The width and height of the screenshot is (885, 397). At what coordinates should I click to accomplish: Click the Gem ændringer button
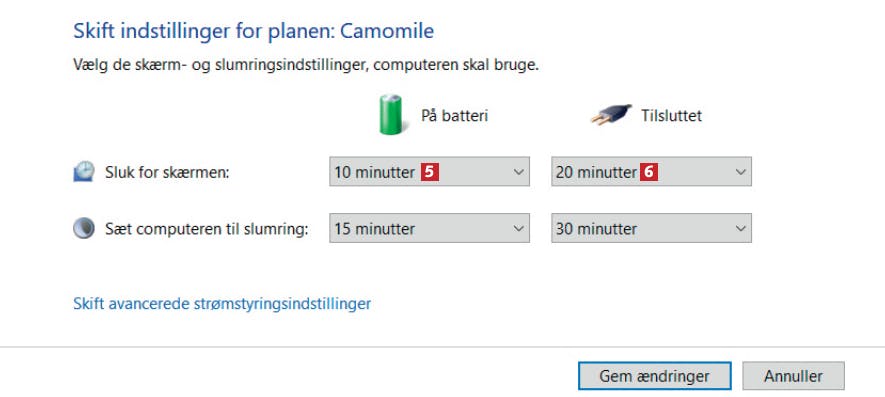655,376
